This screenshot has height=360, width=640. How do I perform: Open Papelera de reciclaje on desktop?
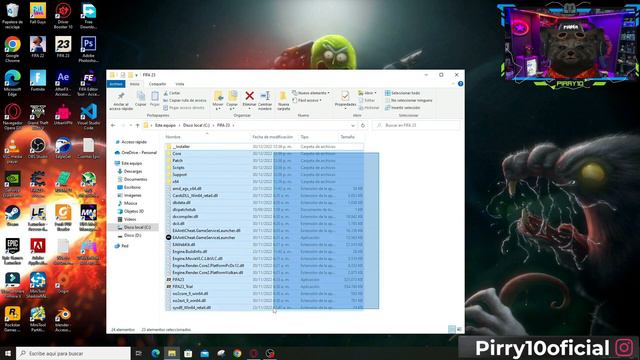[13, 16]
